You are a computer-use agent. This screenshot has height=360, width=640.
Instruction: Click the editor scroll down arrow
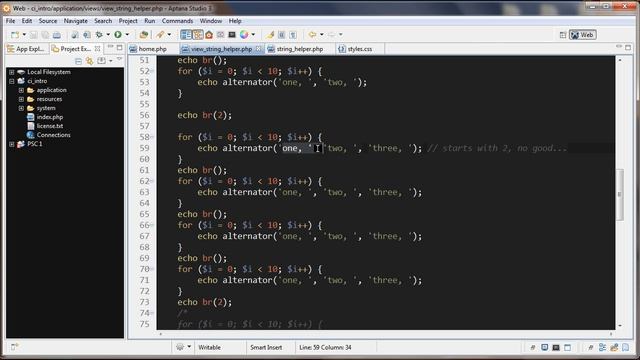click(620, 325)
